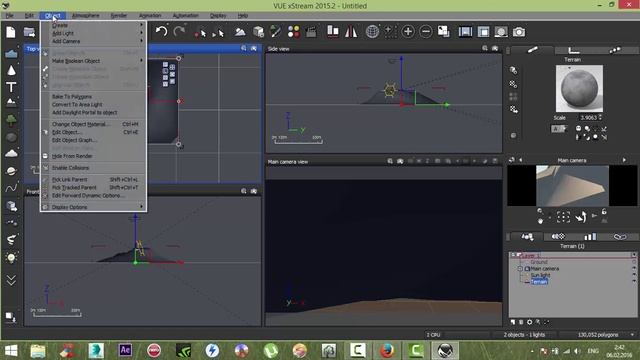
Task: Open After Effects from the taskbar
Action: coord(125,350)
